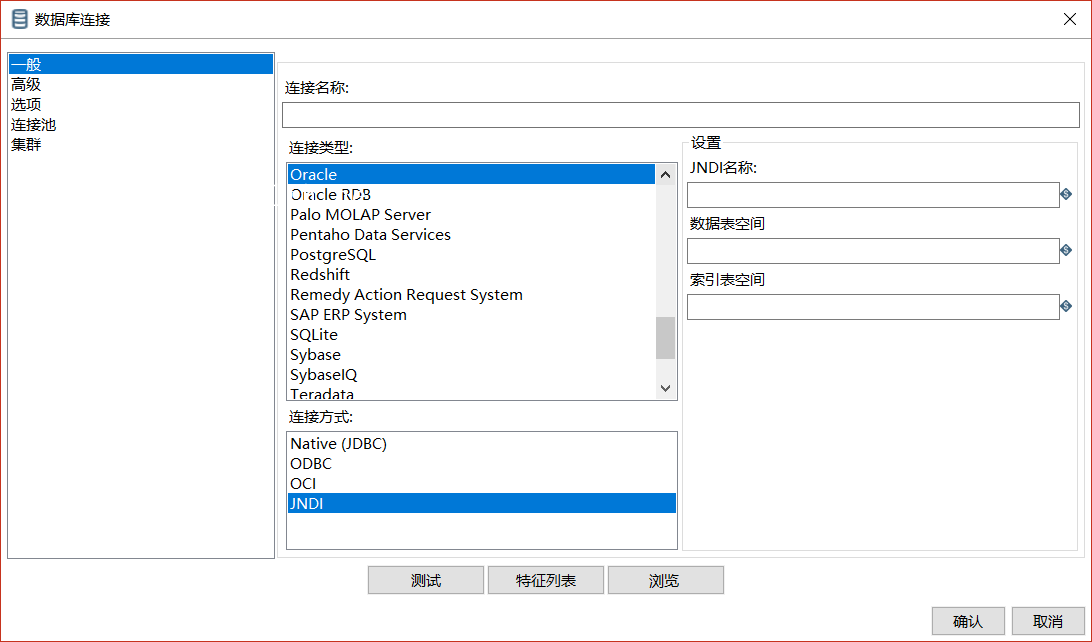
Task: Choose Native (JDBC) access method
Action: (x=482, y=444)
